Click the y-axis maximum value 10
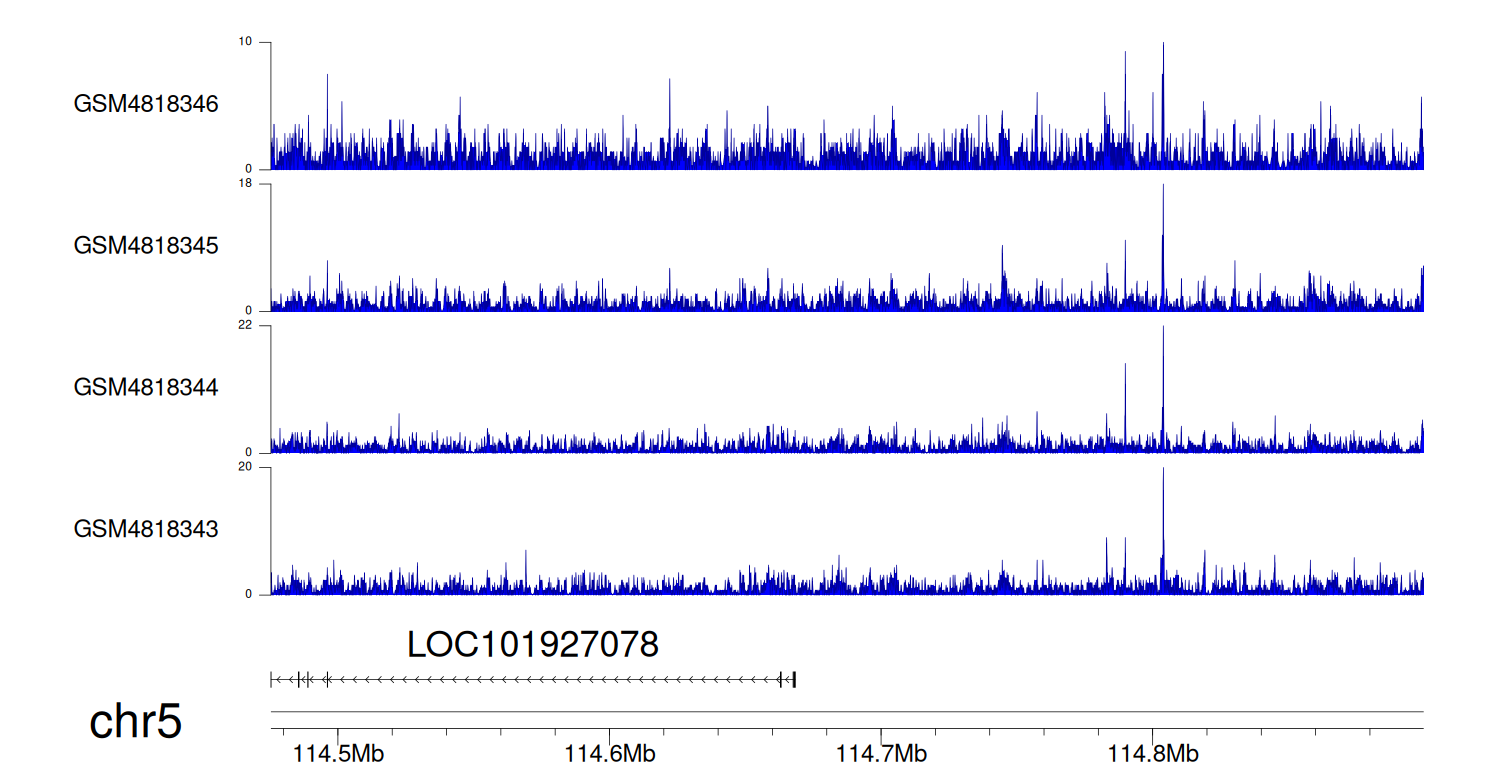The width and height of the screenshot is (1500, 780). [x=246, y=42]
